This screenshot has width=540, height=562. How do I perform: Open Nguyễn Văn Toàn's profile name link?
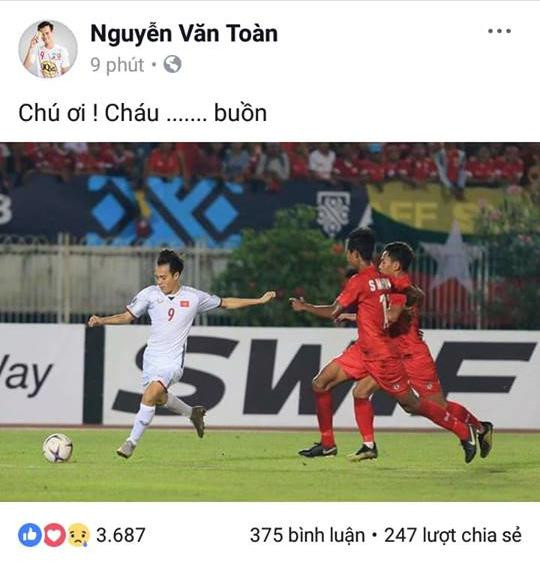coord(184,34)
